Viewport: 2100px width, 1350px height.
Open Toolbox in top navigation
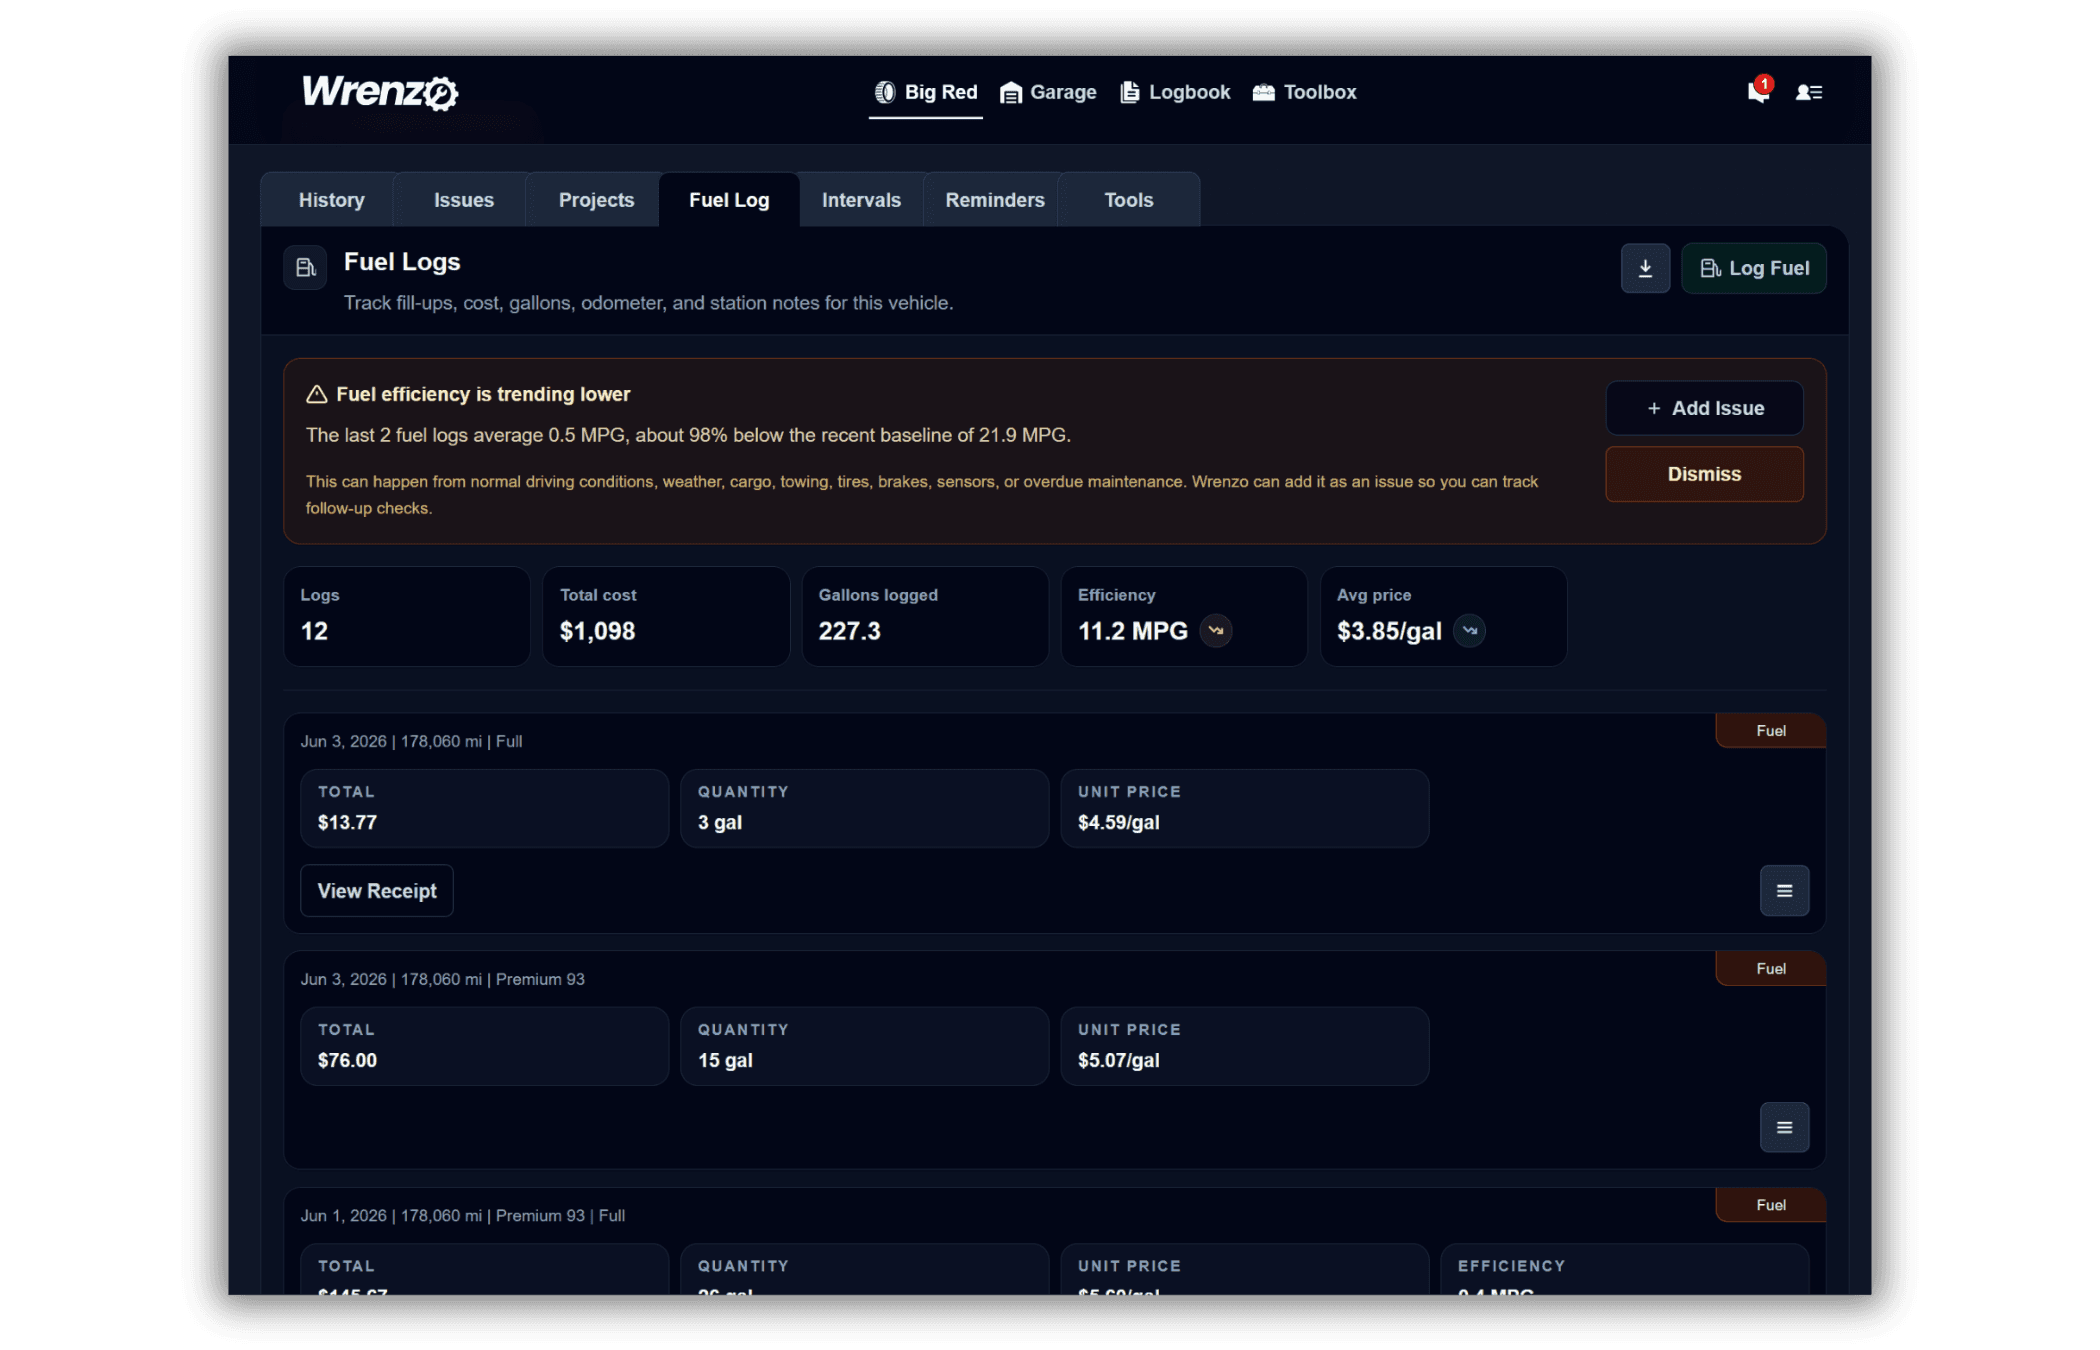[1305, 92]
